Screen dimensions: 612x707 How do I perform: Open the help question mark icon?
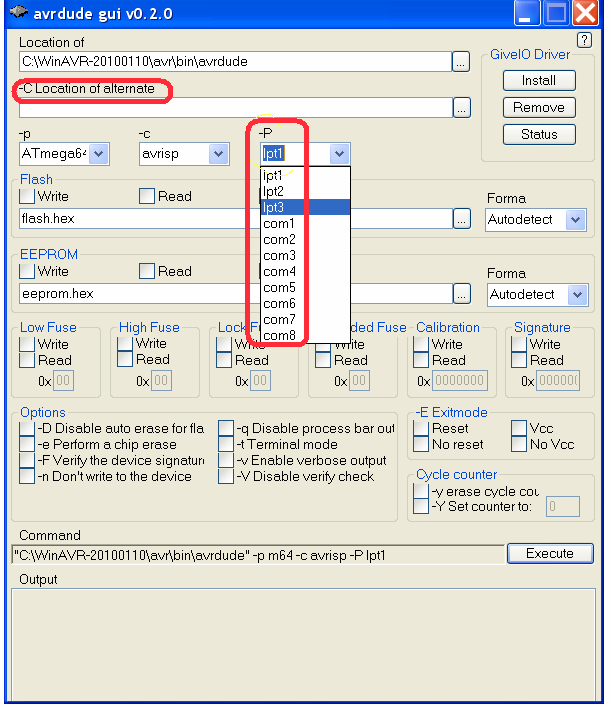pos(584,41)
